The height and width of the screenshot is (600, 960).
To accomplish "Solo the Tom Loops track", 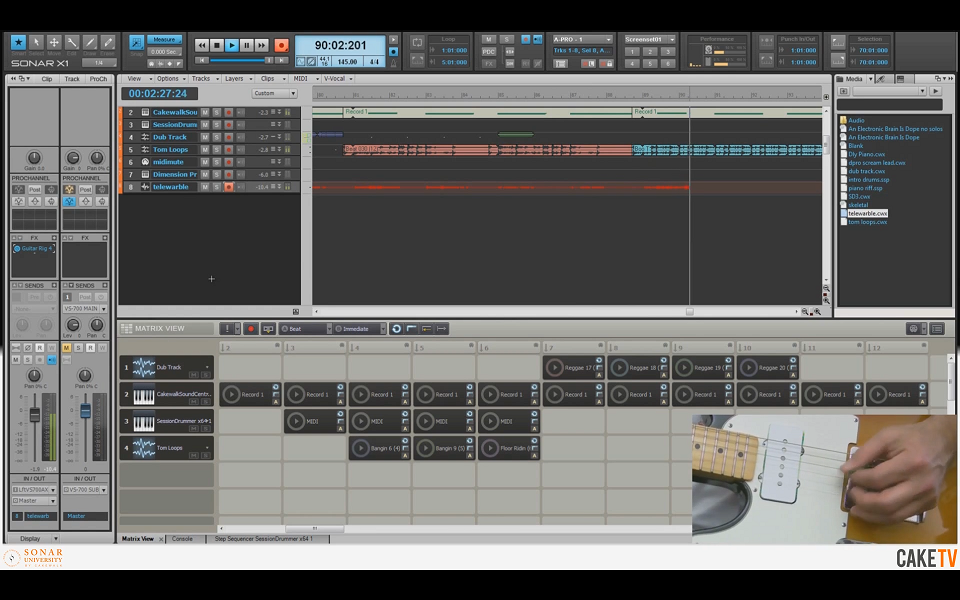I will (216, 149).
